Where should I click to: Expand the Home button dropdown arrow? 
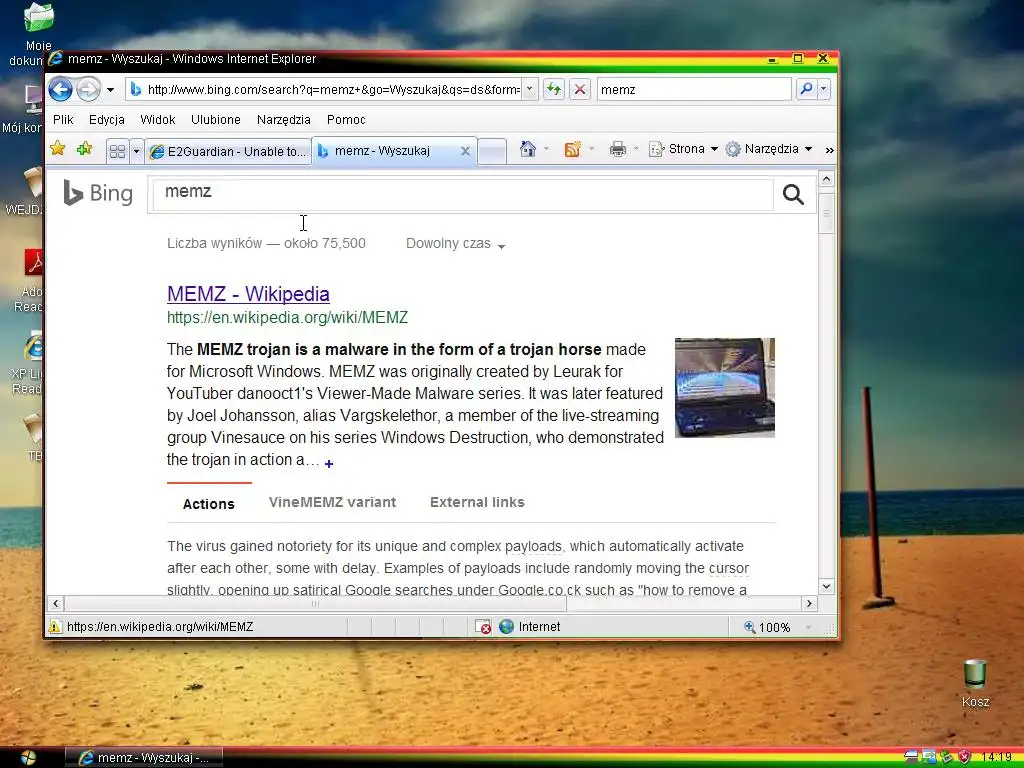tap(547, 150)
